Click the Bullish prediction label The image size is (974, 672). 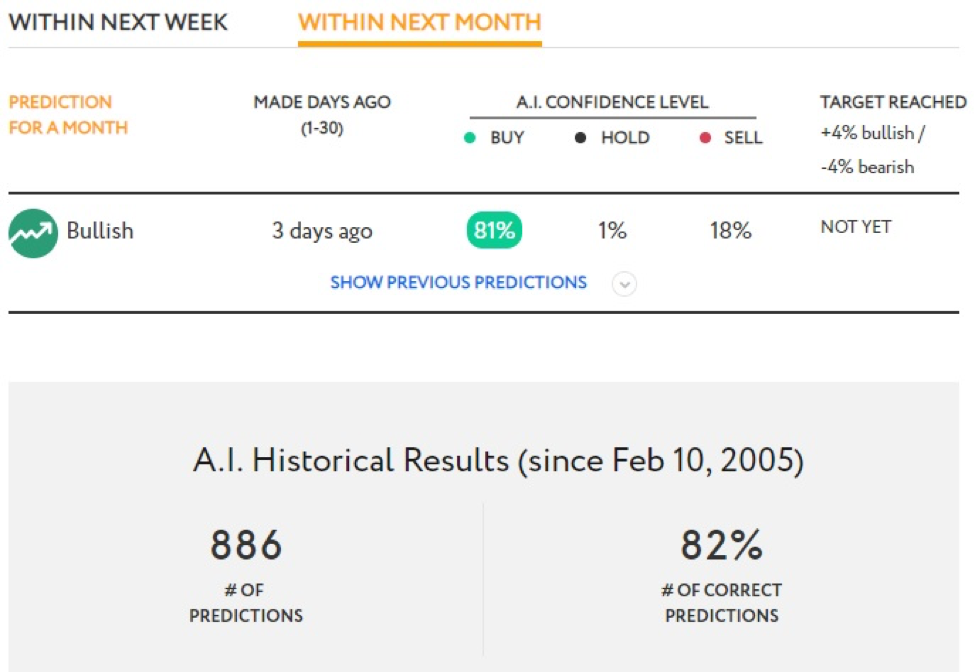tap(100, 230)
